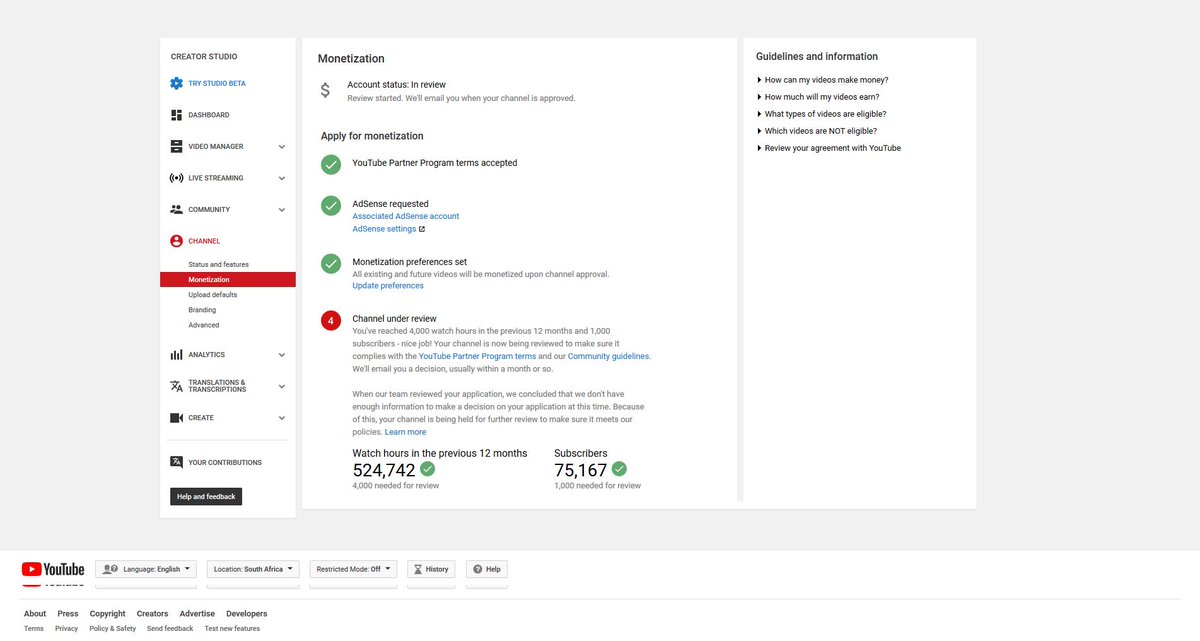The width and height of the screenshot is (1200, 641).
Task: Expand the Live Streaming section chevron
Action: (x=282, y=178)
